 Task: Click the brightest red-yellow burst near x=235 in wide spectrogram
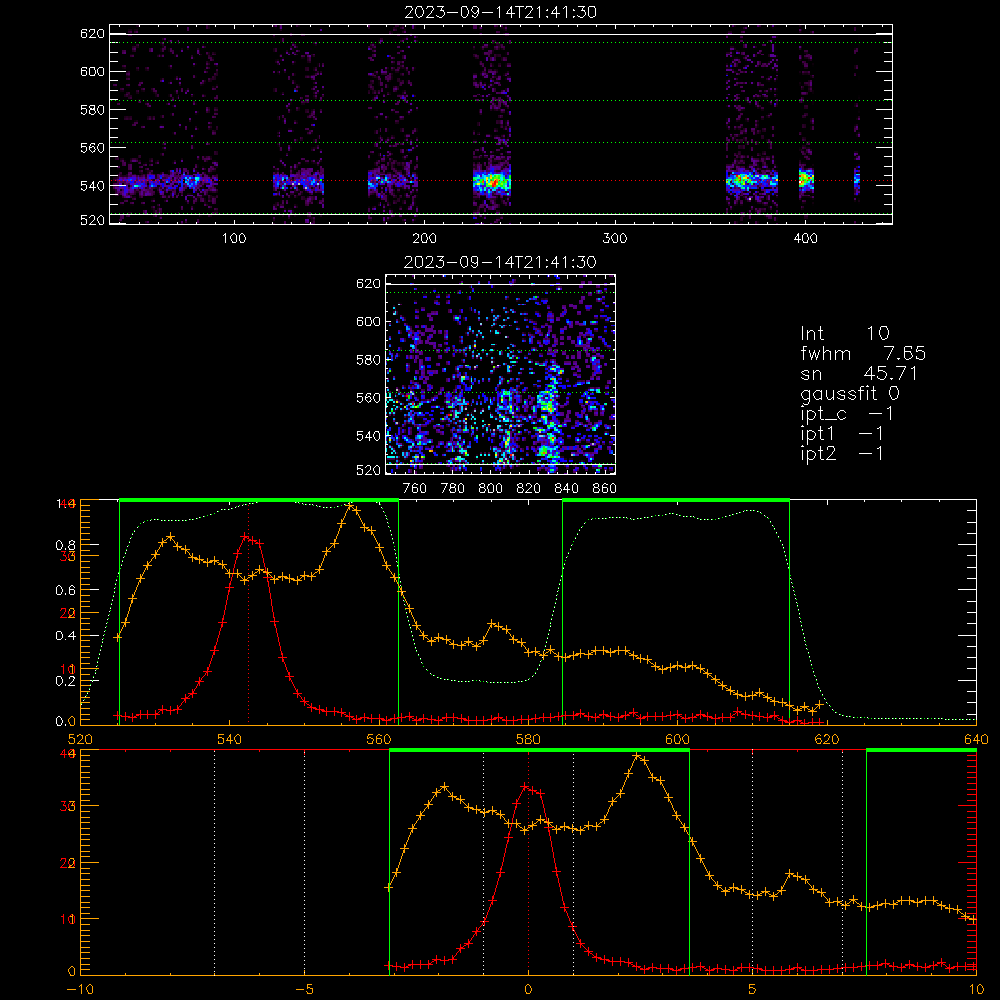492,182
